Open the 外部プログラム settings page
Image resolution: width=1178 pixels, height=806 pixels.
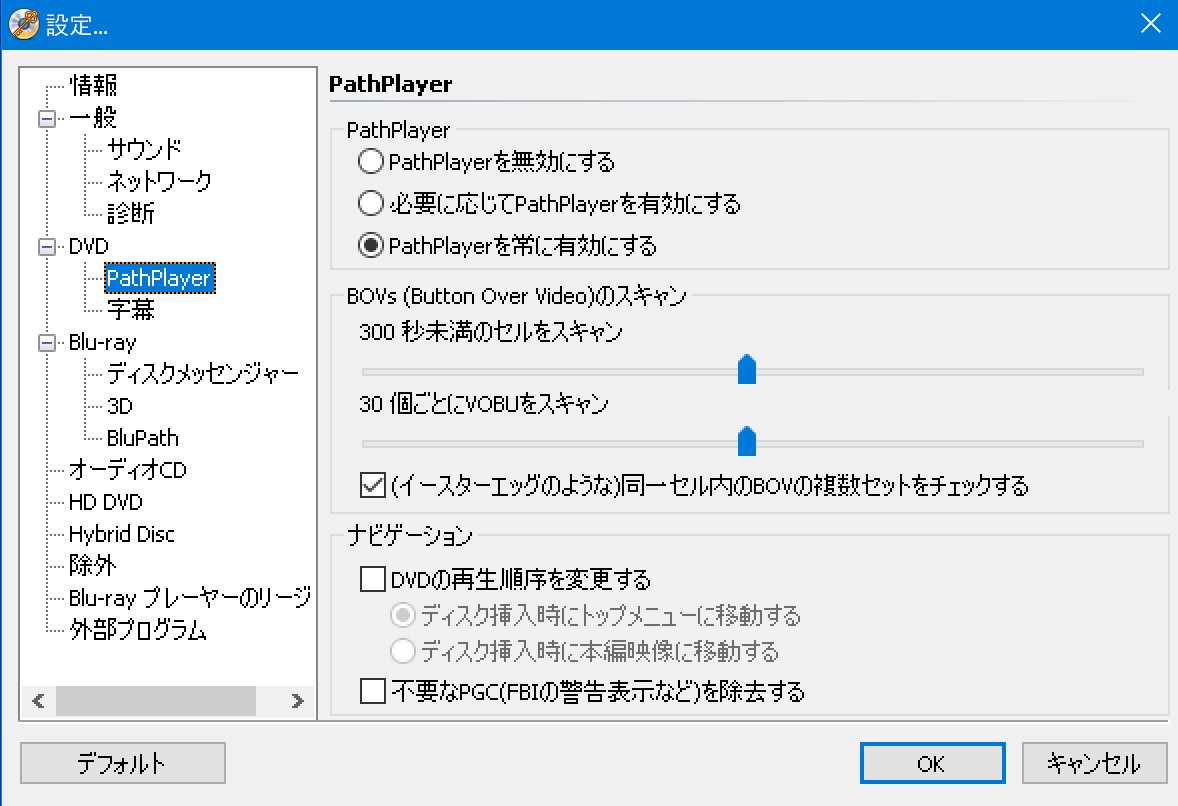click(137, 629)
